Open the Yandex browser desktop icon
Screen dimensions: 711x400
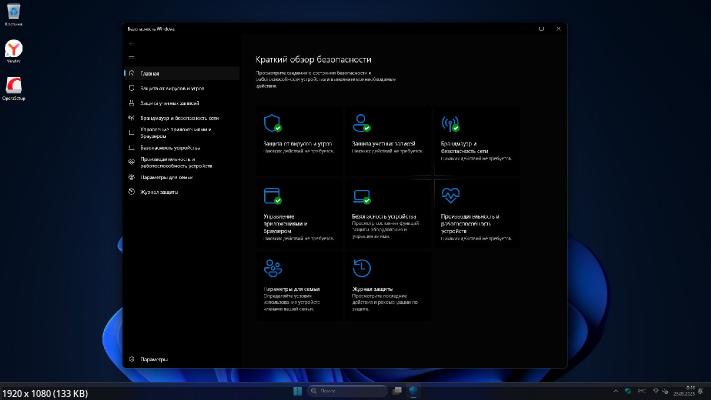[14, 51]
